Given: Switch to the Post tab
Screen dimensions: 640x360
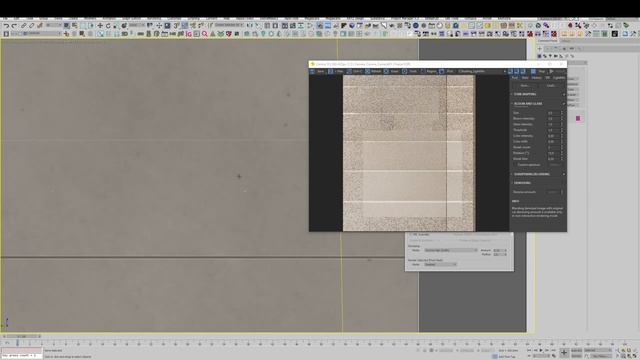Looking at the screenshot, I should coord(515,78).
